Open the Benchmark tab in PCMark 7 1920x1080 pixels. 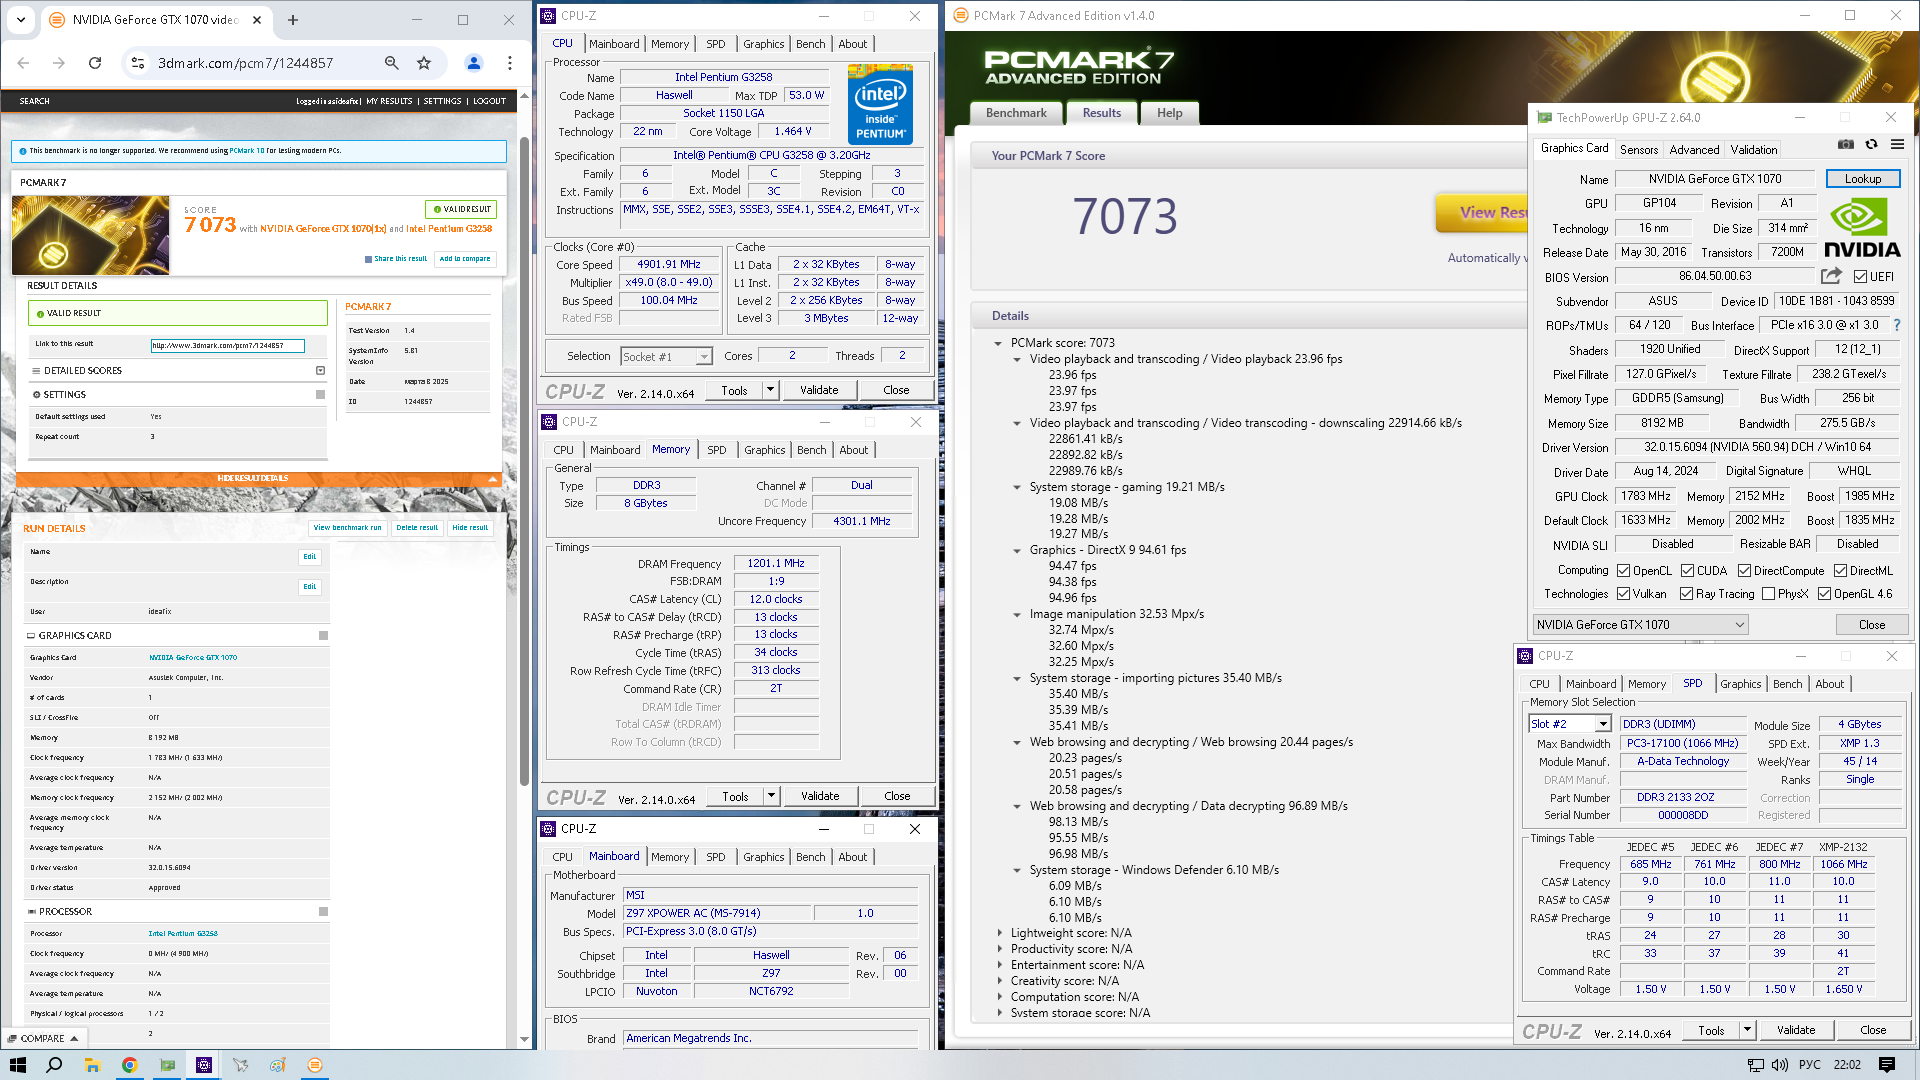click(x=1016, y=113)
